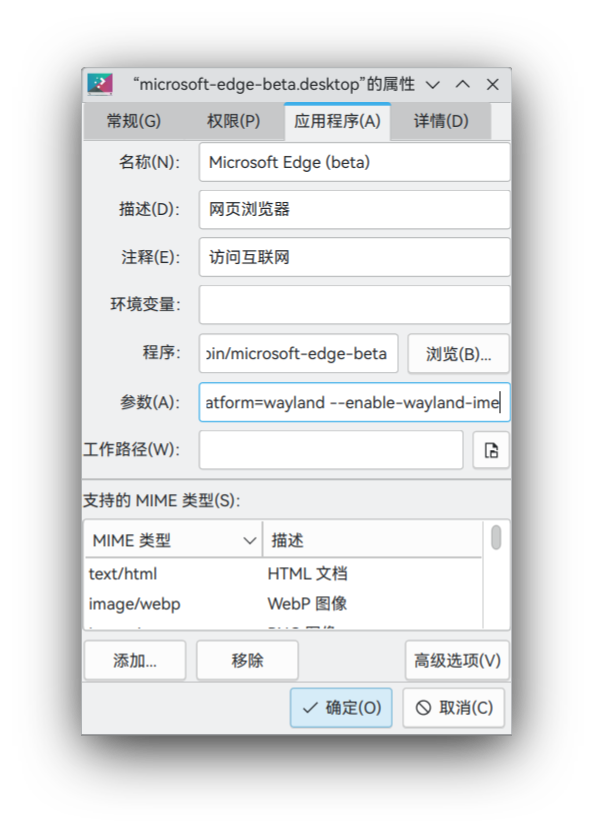Open the 权限(P) tab
This screenshot has height=832, width=595.
pyautogui.click(x=233, y=121)
